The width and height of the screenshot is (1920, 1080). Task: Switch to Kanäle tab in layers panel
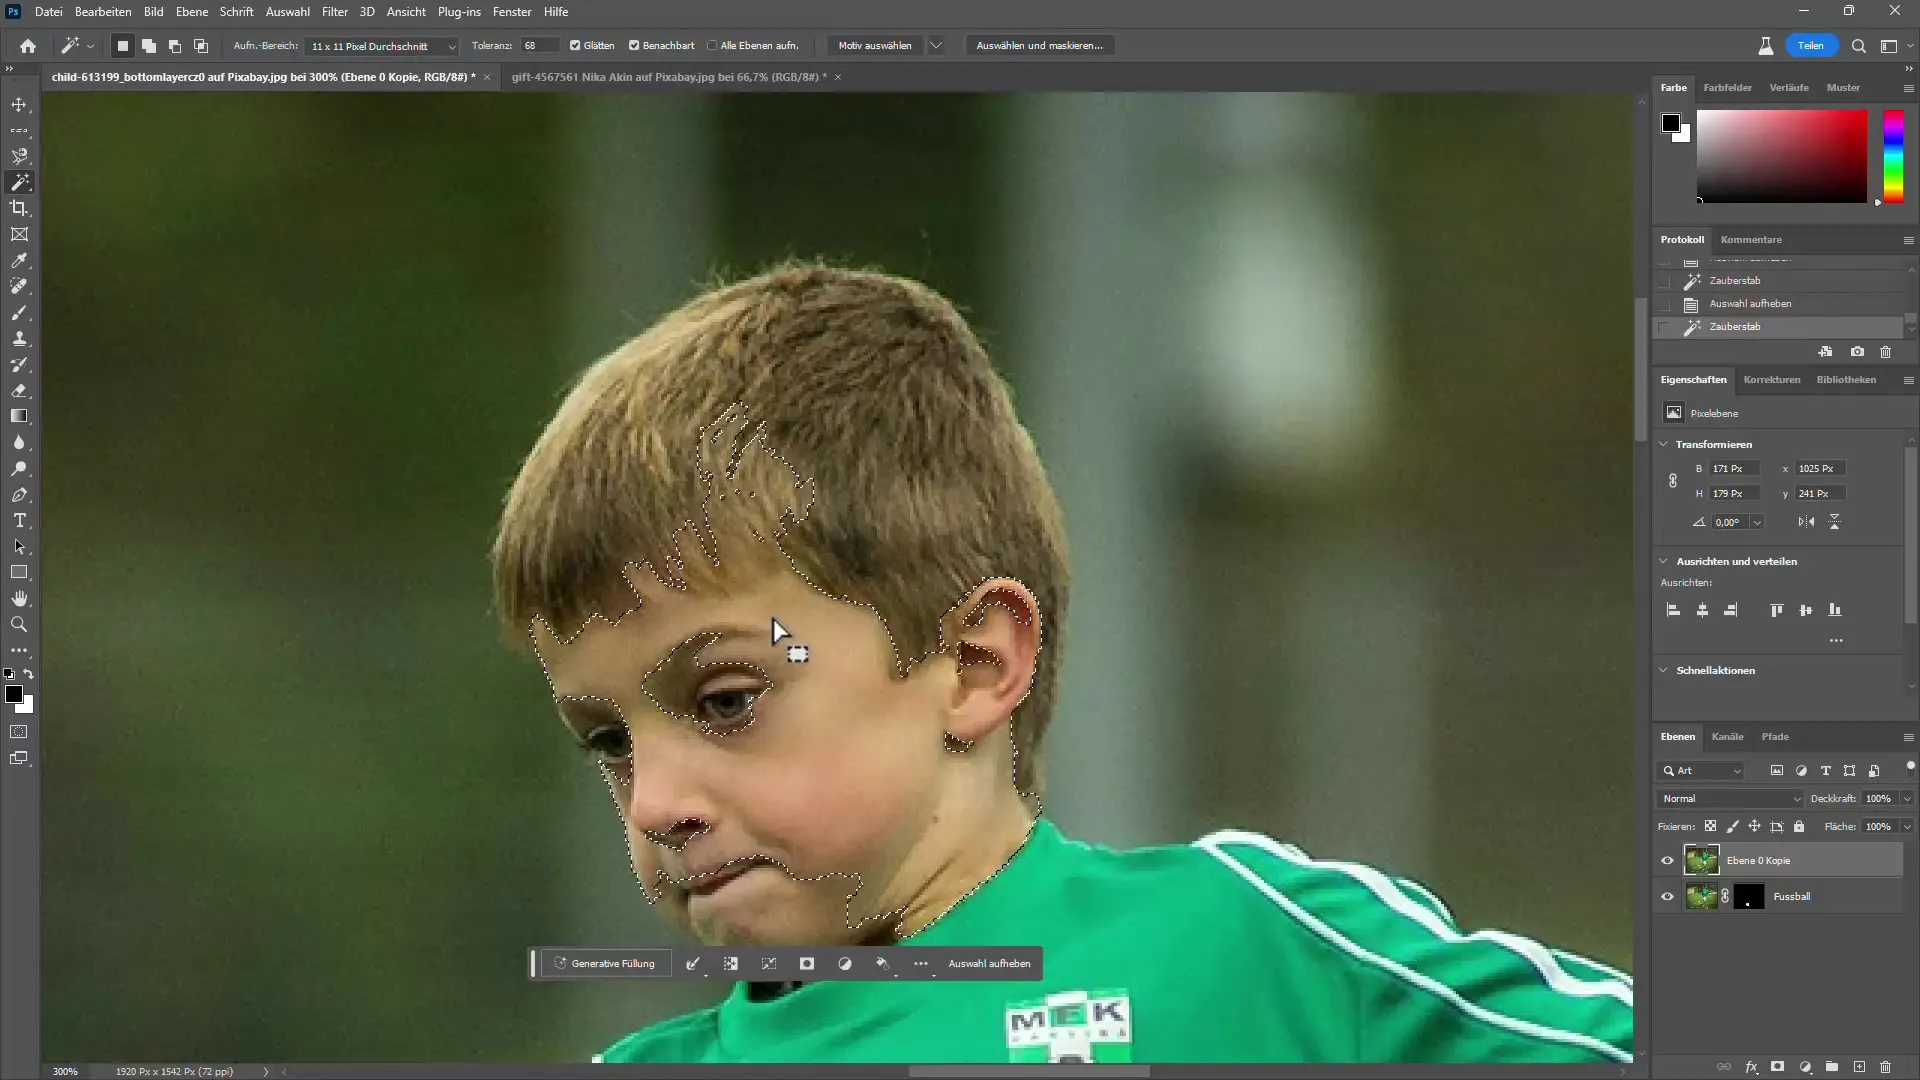(1727, 736)
